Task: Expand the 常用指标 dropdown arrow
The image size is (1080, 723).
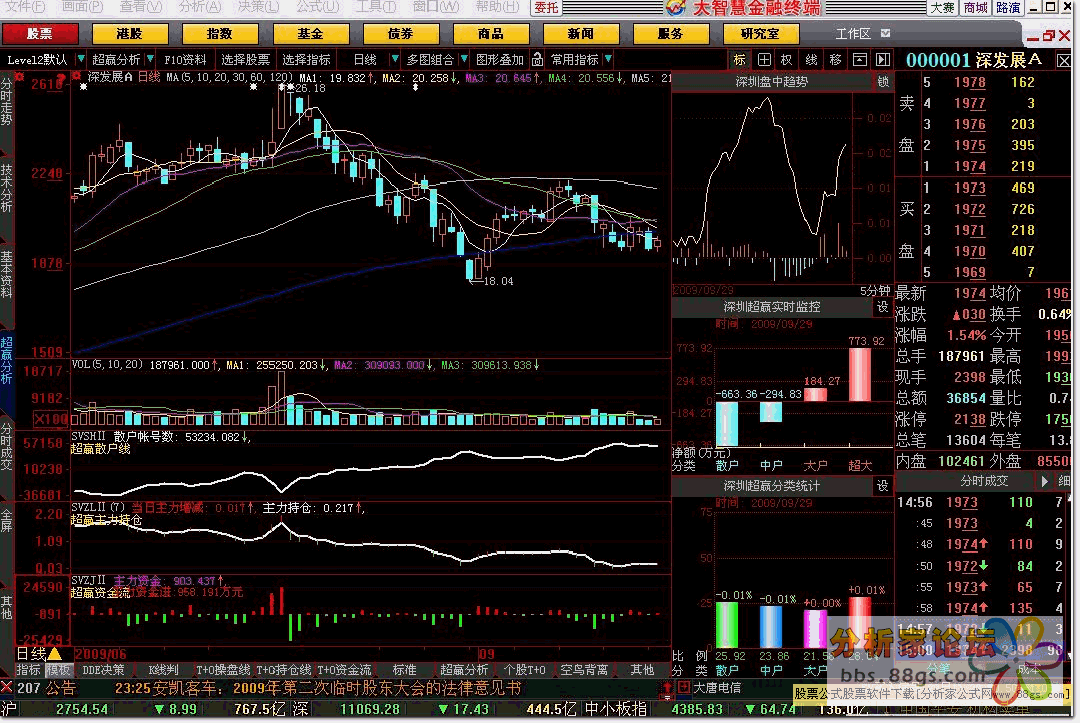Action: click(608, 59)
